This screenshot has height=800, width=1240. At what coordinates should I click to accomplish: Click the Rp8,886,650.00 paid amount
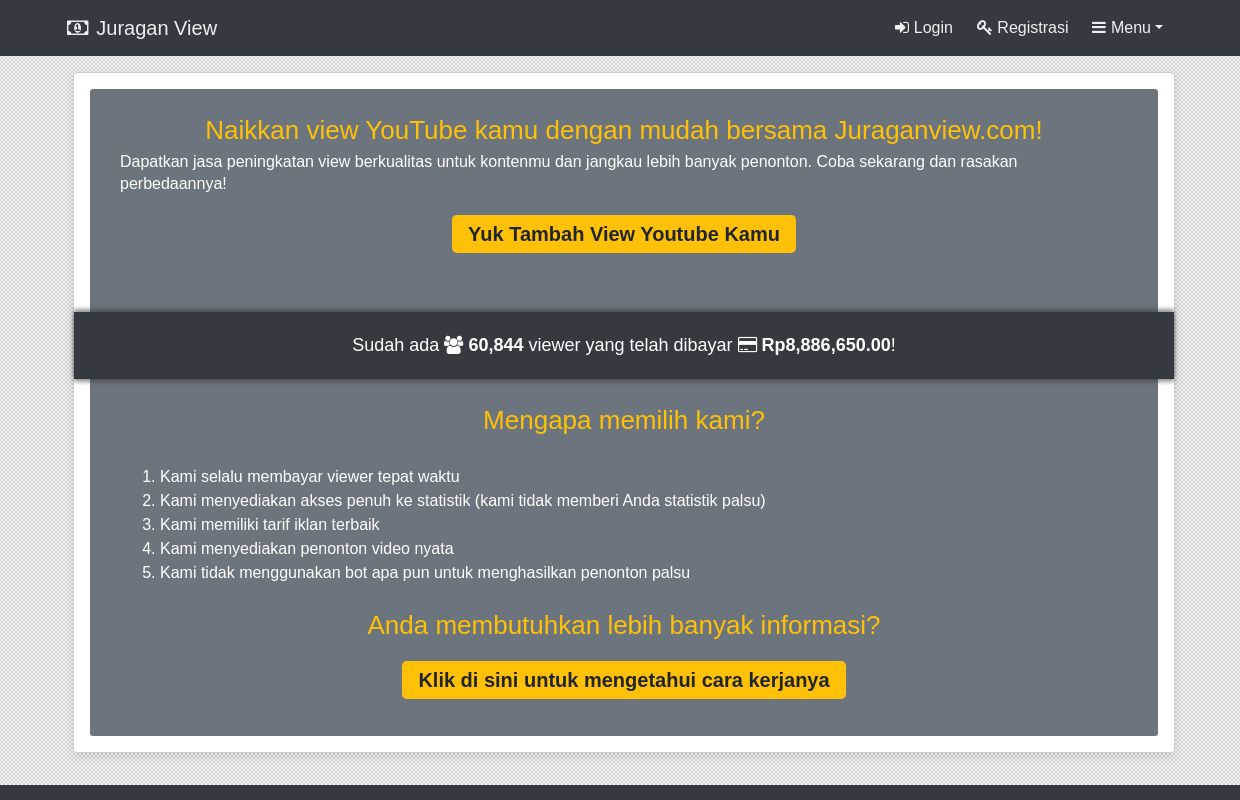(825, 345)
